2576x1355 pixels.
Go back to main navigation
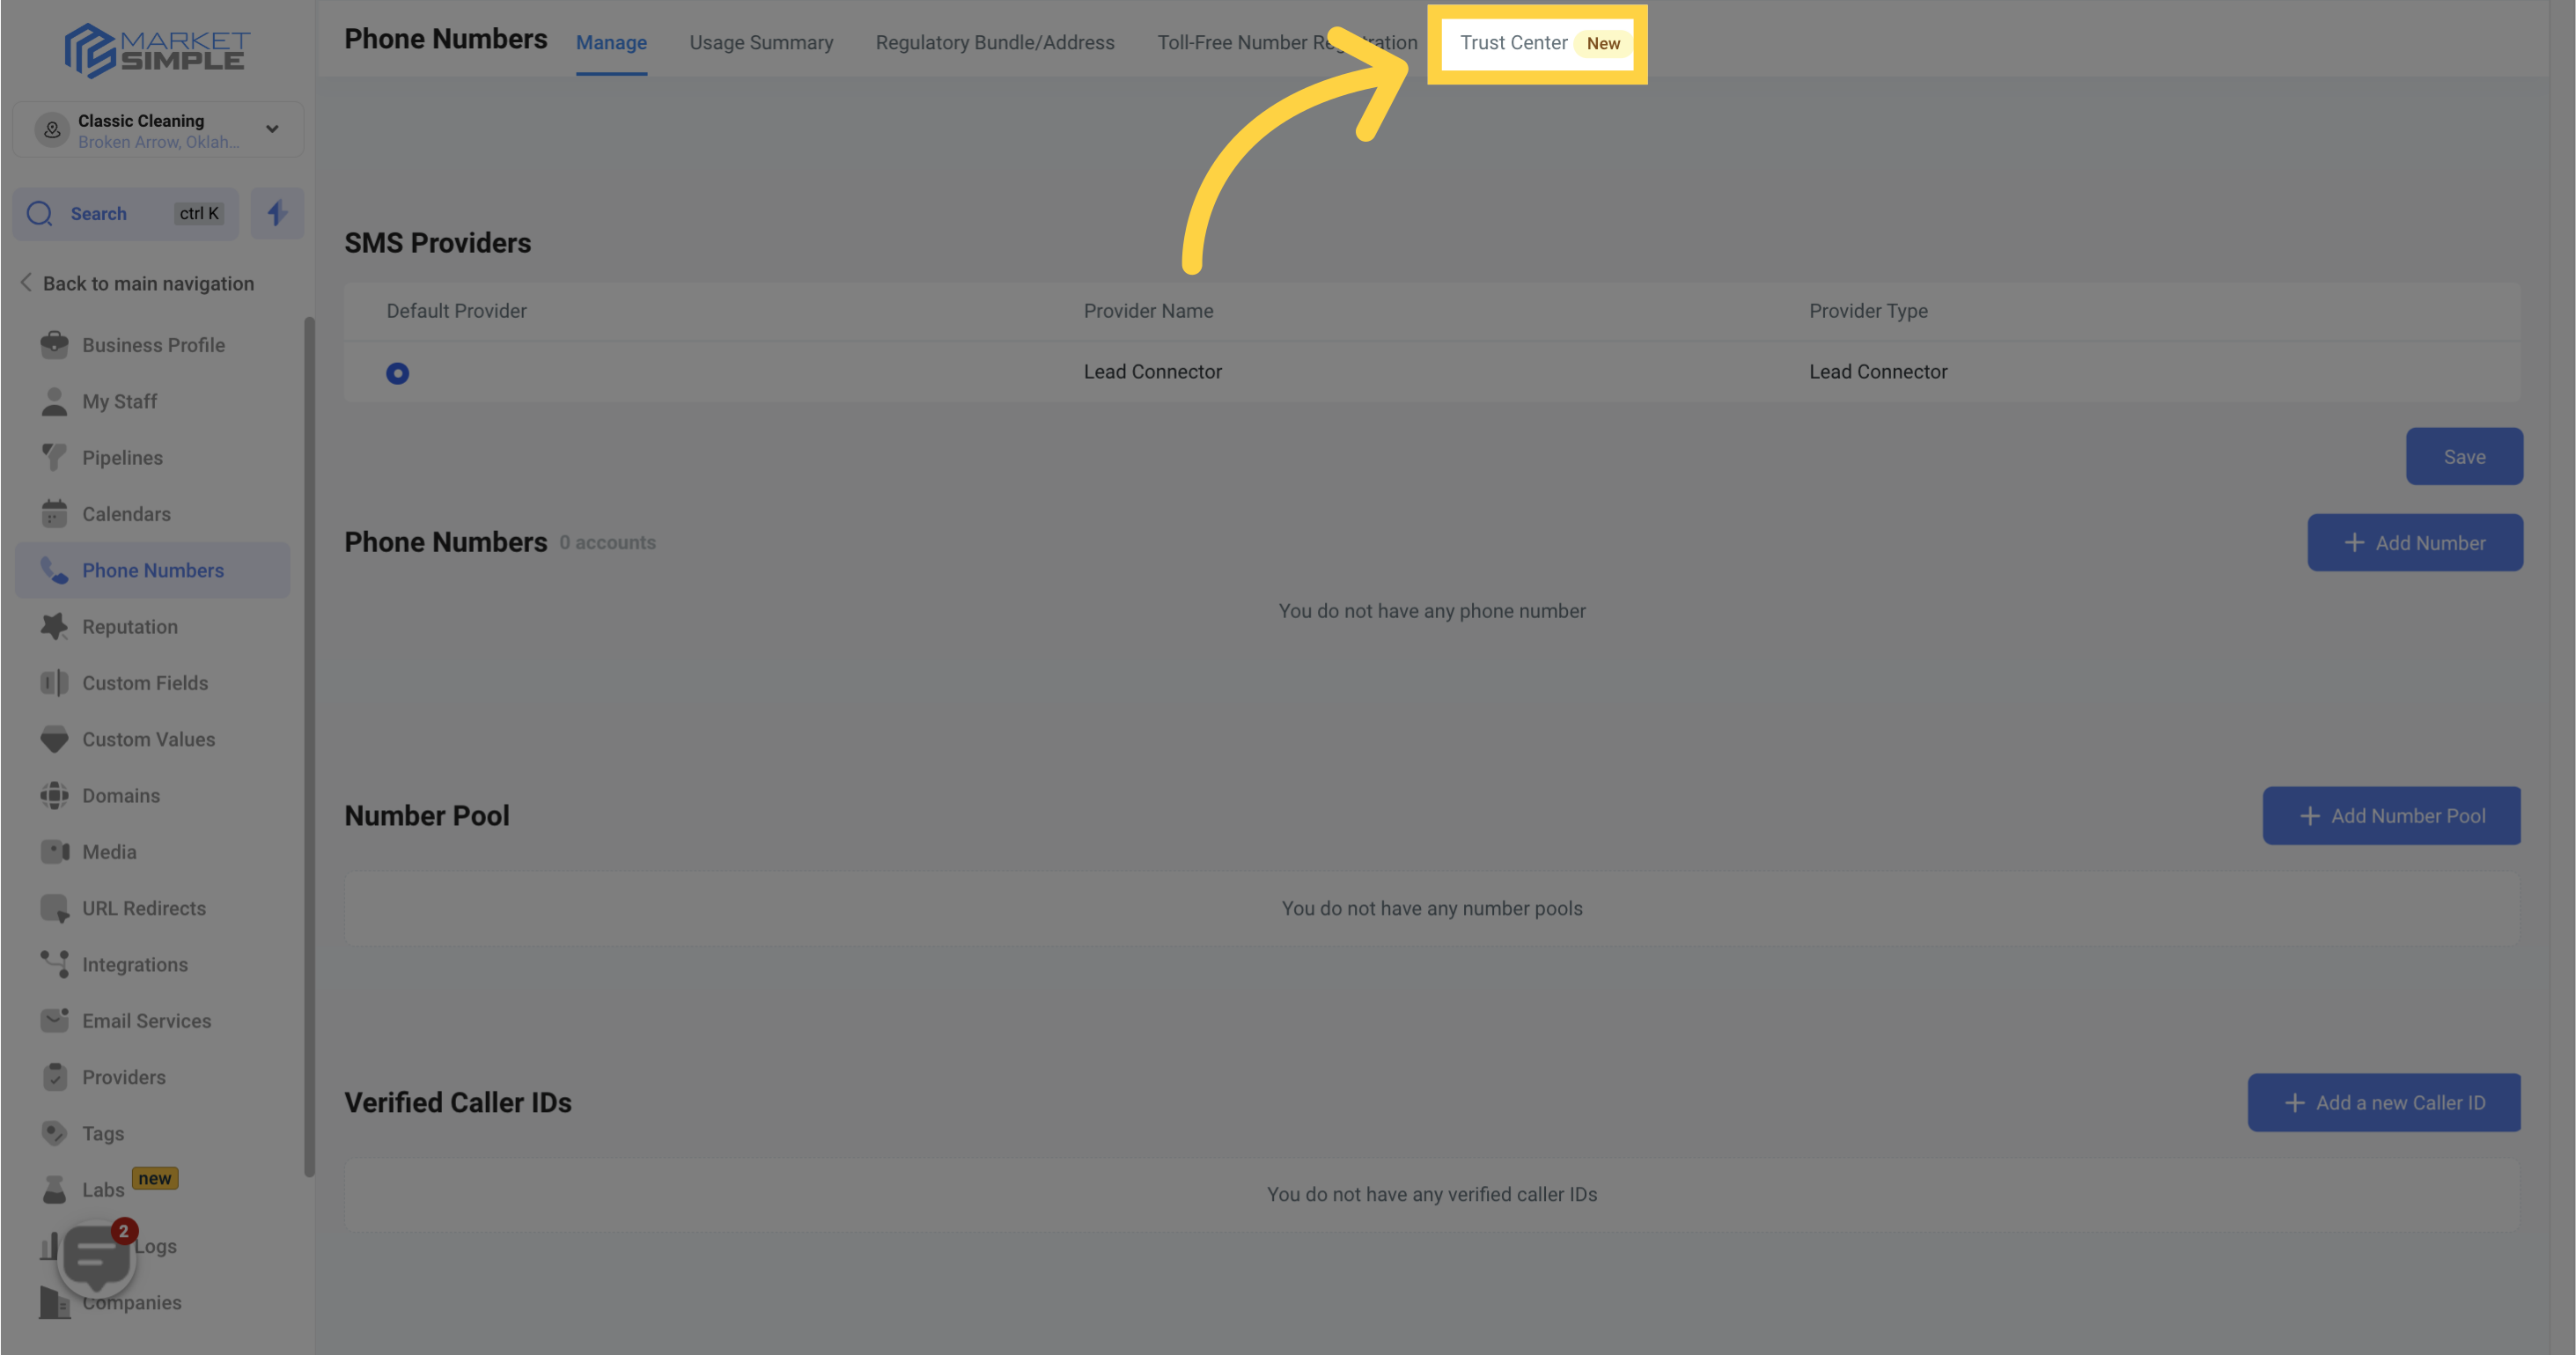(x=137, y=284)
